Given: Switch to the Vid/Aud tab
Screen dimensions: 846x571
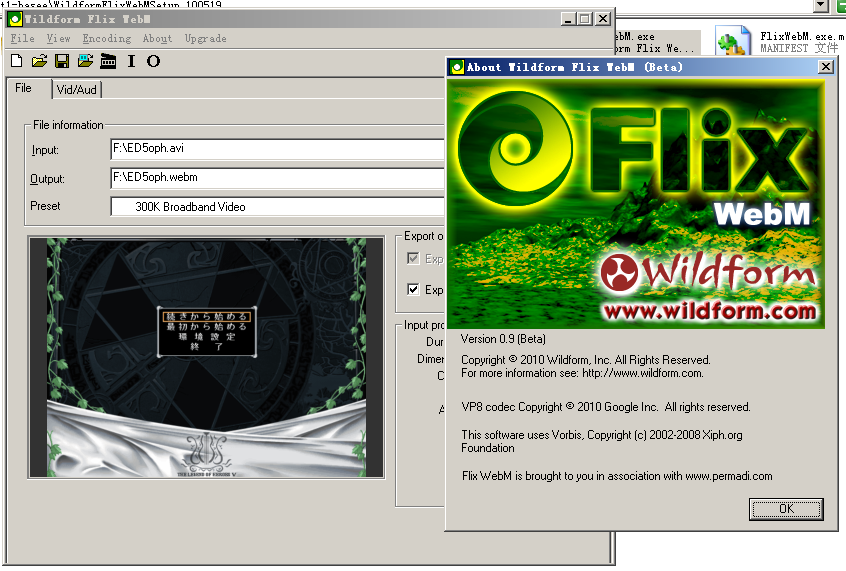Looking at the screenshot, I should [77, 89].
